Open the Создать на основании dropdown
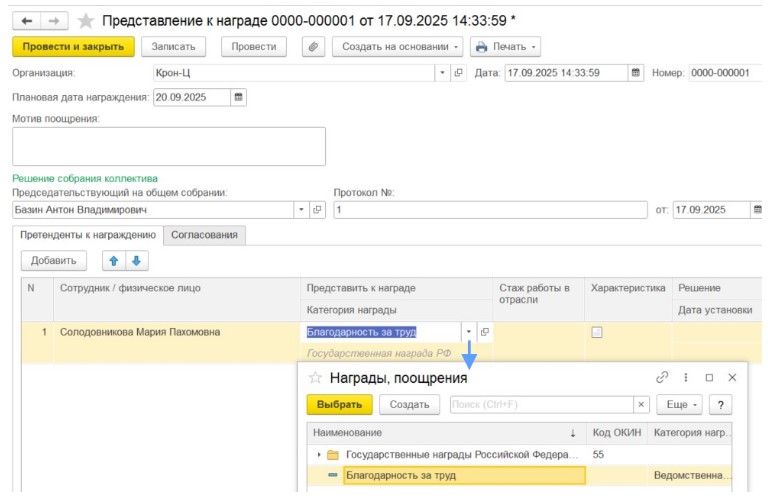The height and width of the screenshot is (502, 768). pos(400,47)
